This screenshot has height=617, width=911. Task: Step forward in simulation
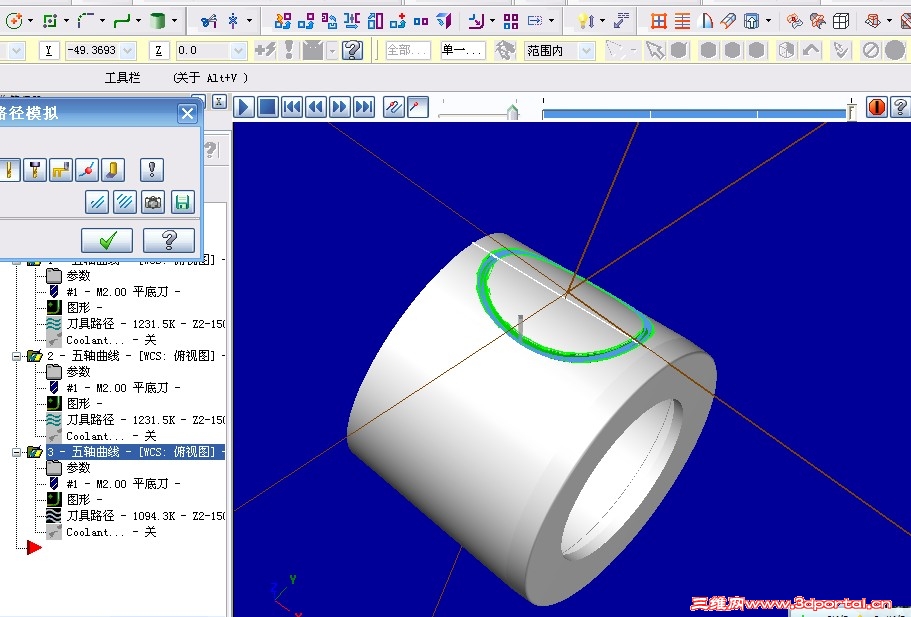[x=339, y=107]
